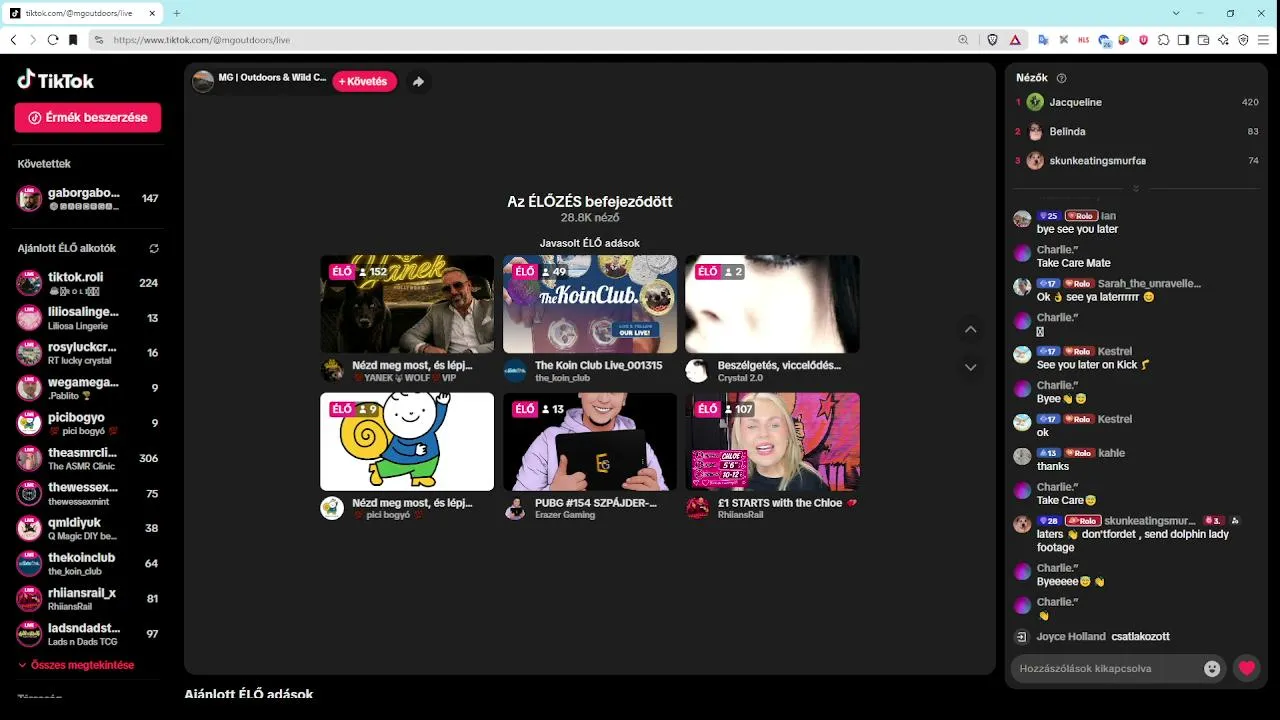
Task: Open the VPN shield toolbar icon
Action: click(x=1243, y=40)
